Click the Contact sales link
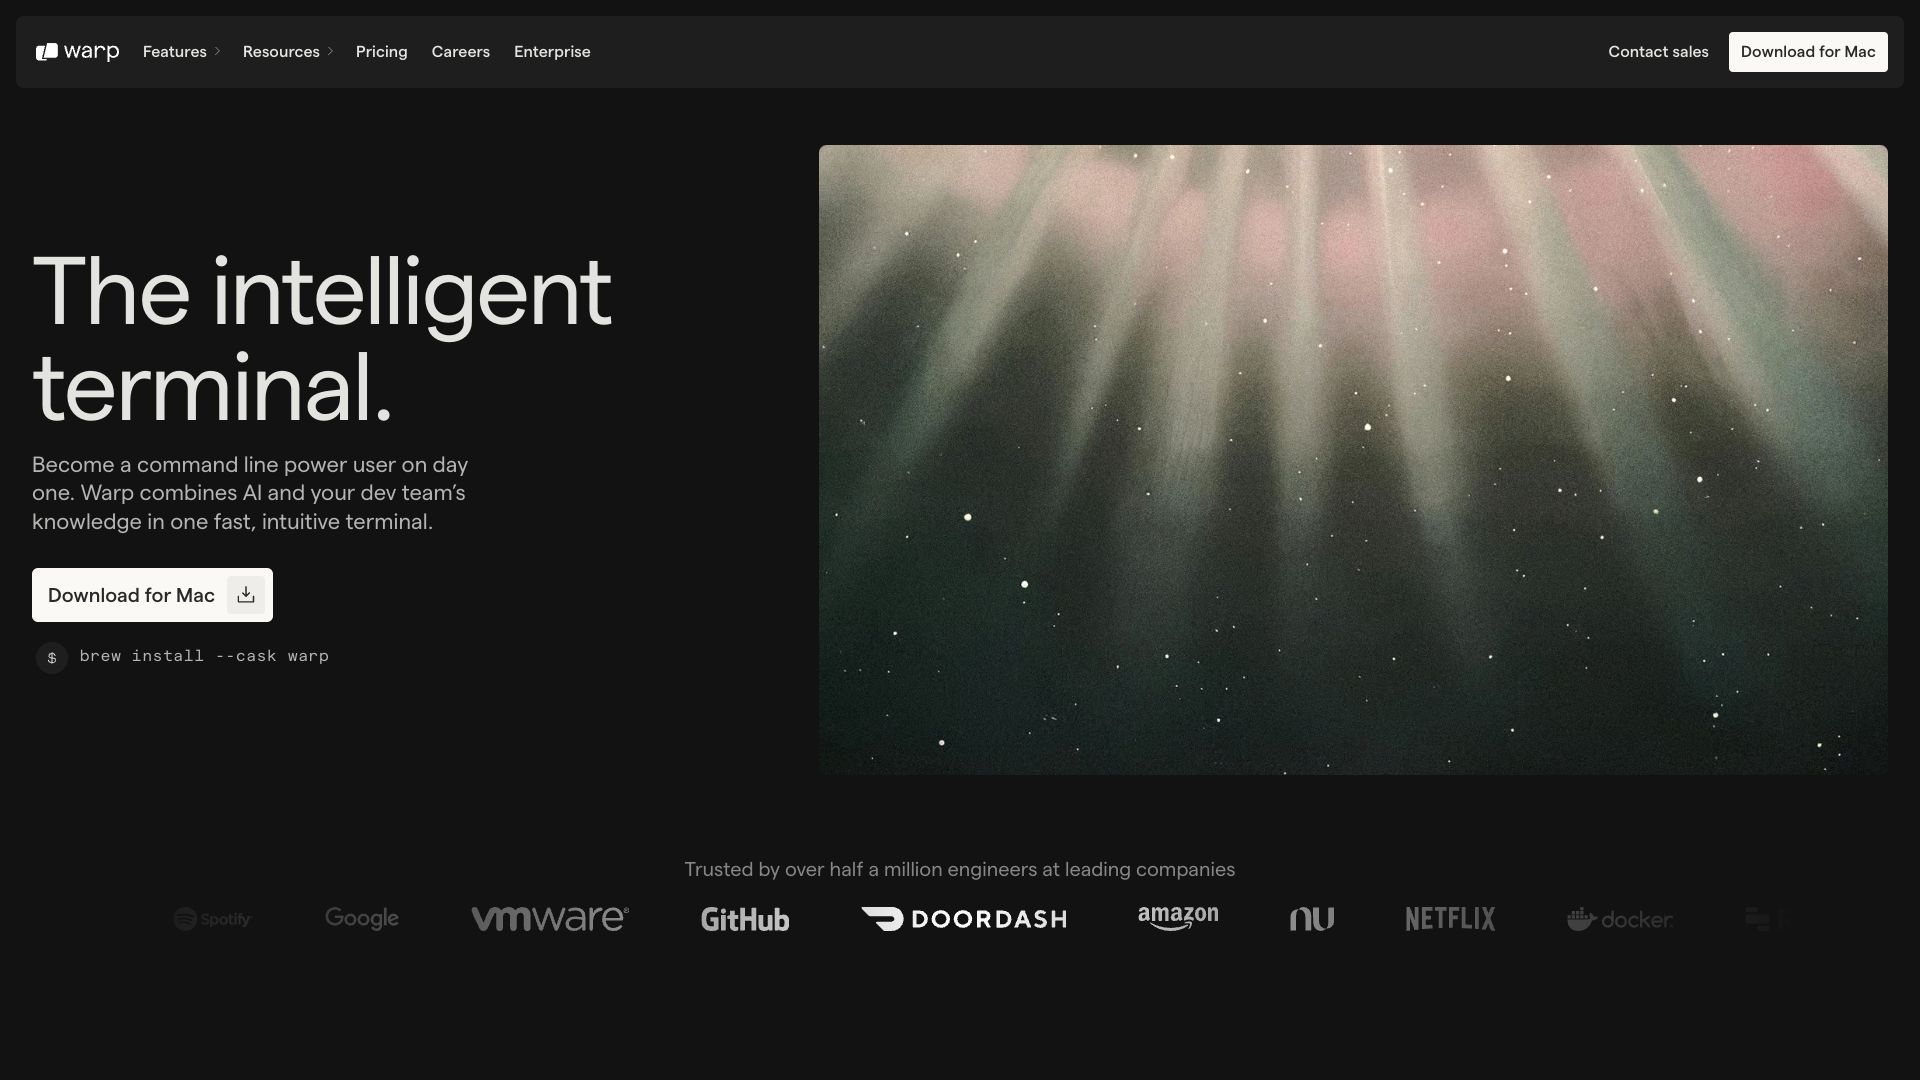 pyautogui.click(x=1658, y=52)
